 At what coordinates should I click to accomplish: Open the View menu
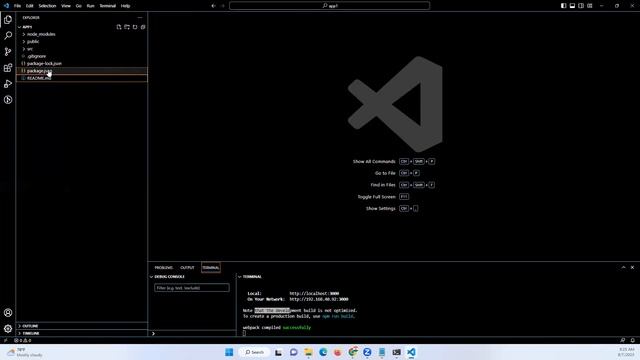(66, 6)
